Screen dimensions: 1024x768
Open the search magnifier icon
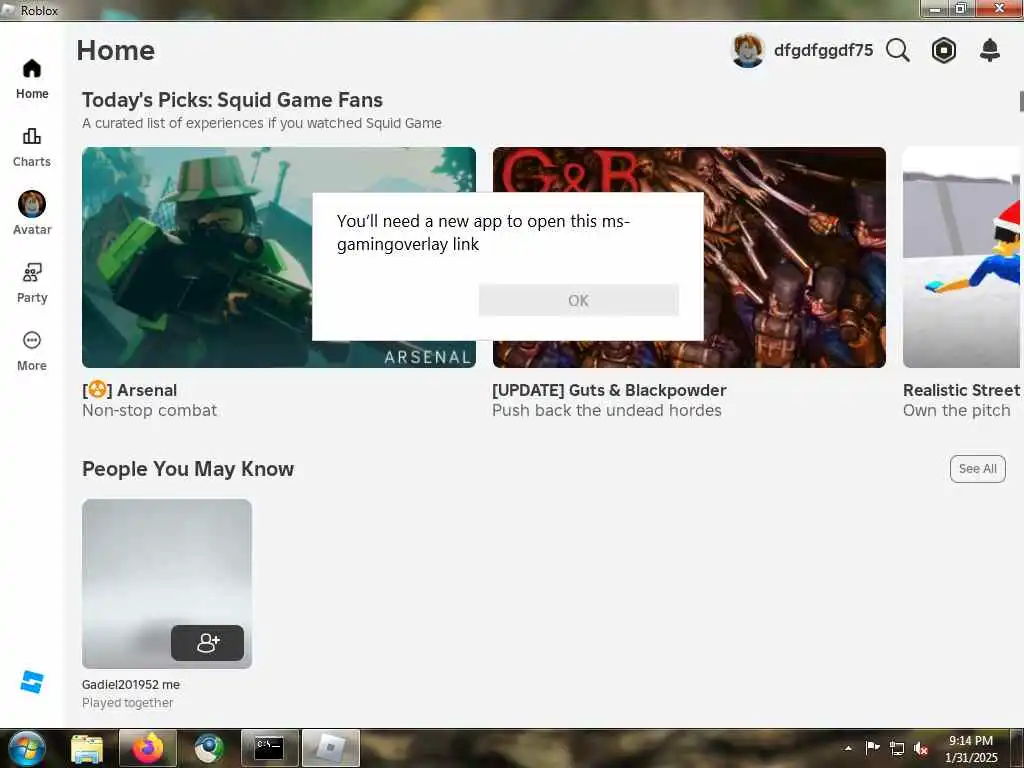pyautogui.click(x=898, y=50)
